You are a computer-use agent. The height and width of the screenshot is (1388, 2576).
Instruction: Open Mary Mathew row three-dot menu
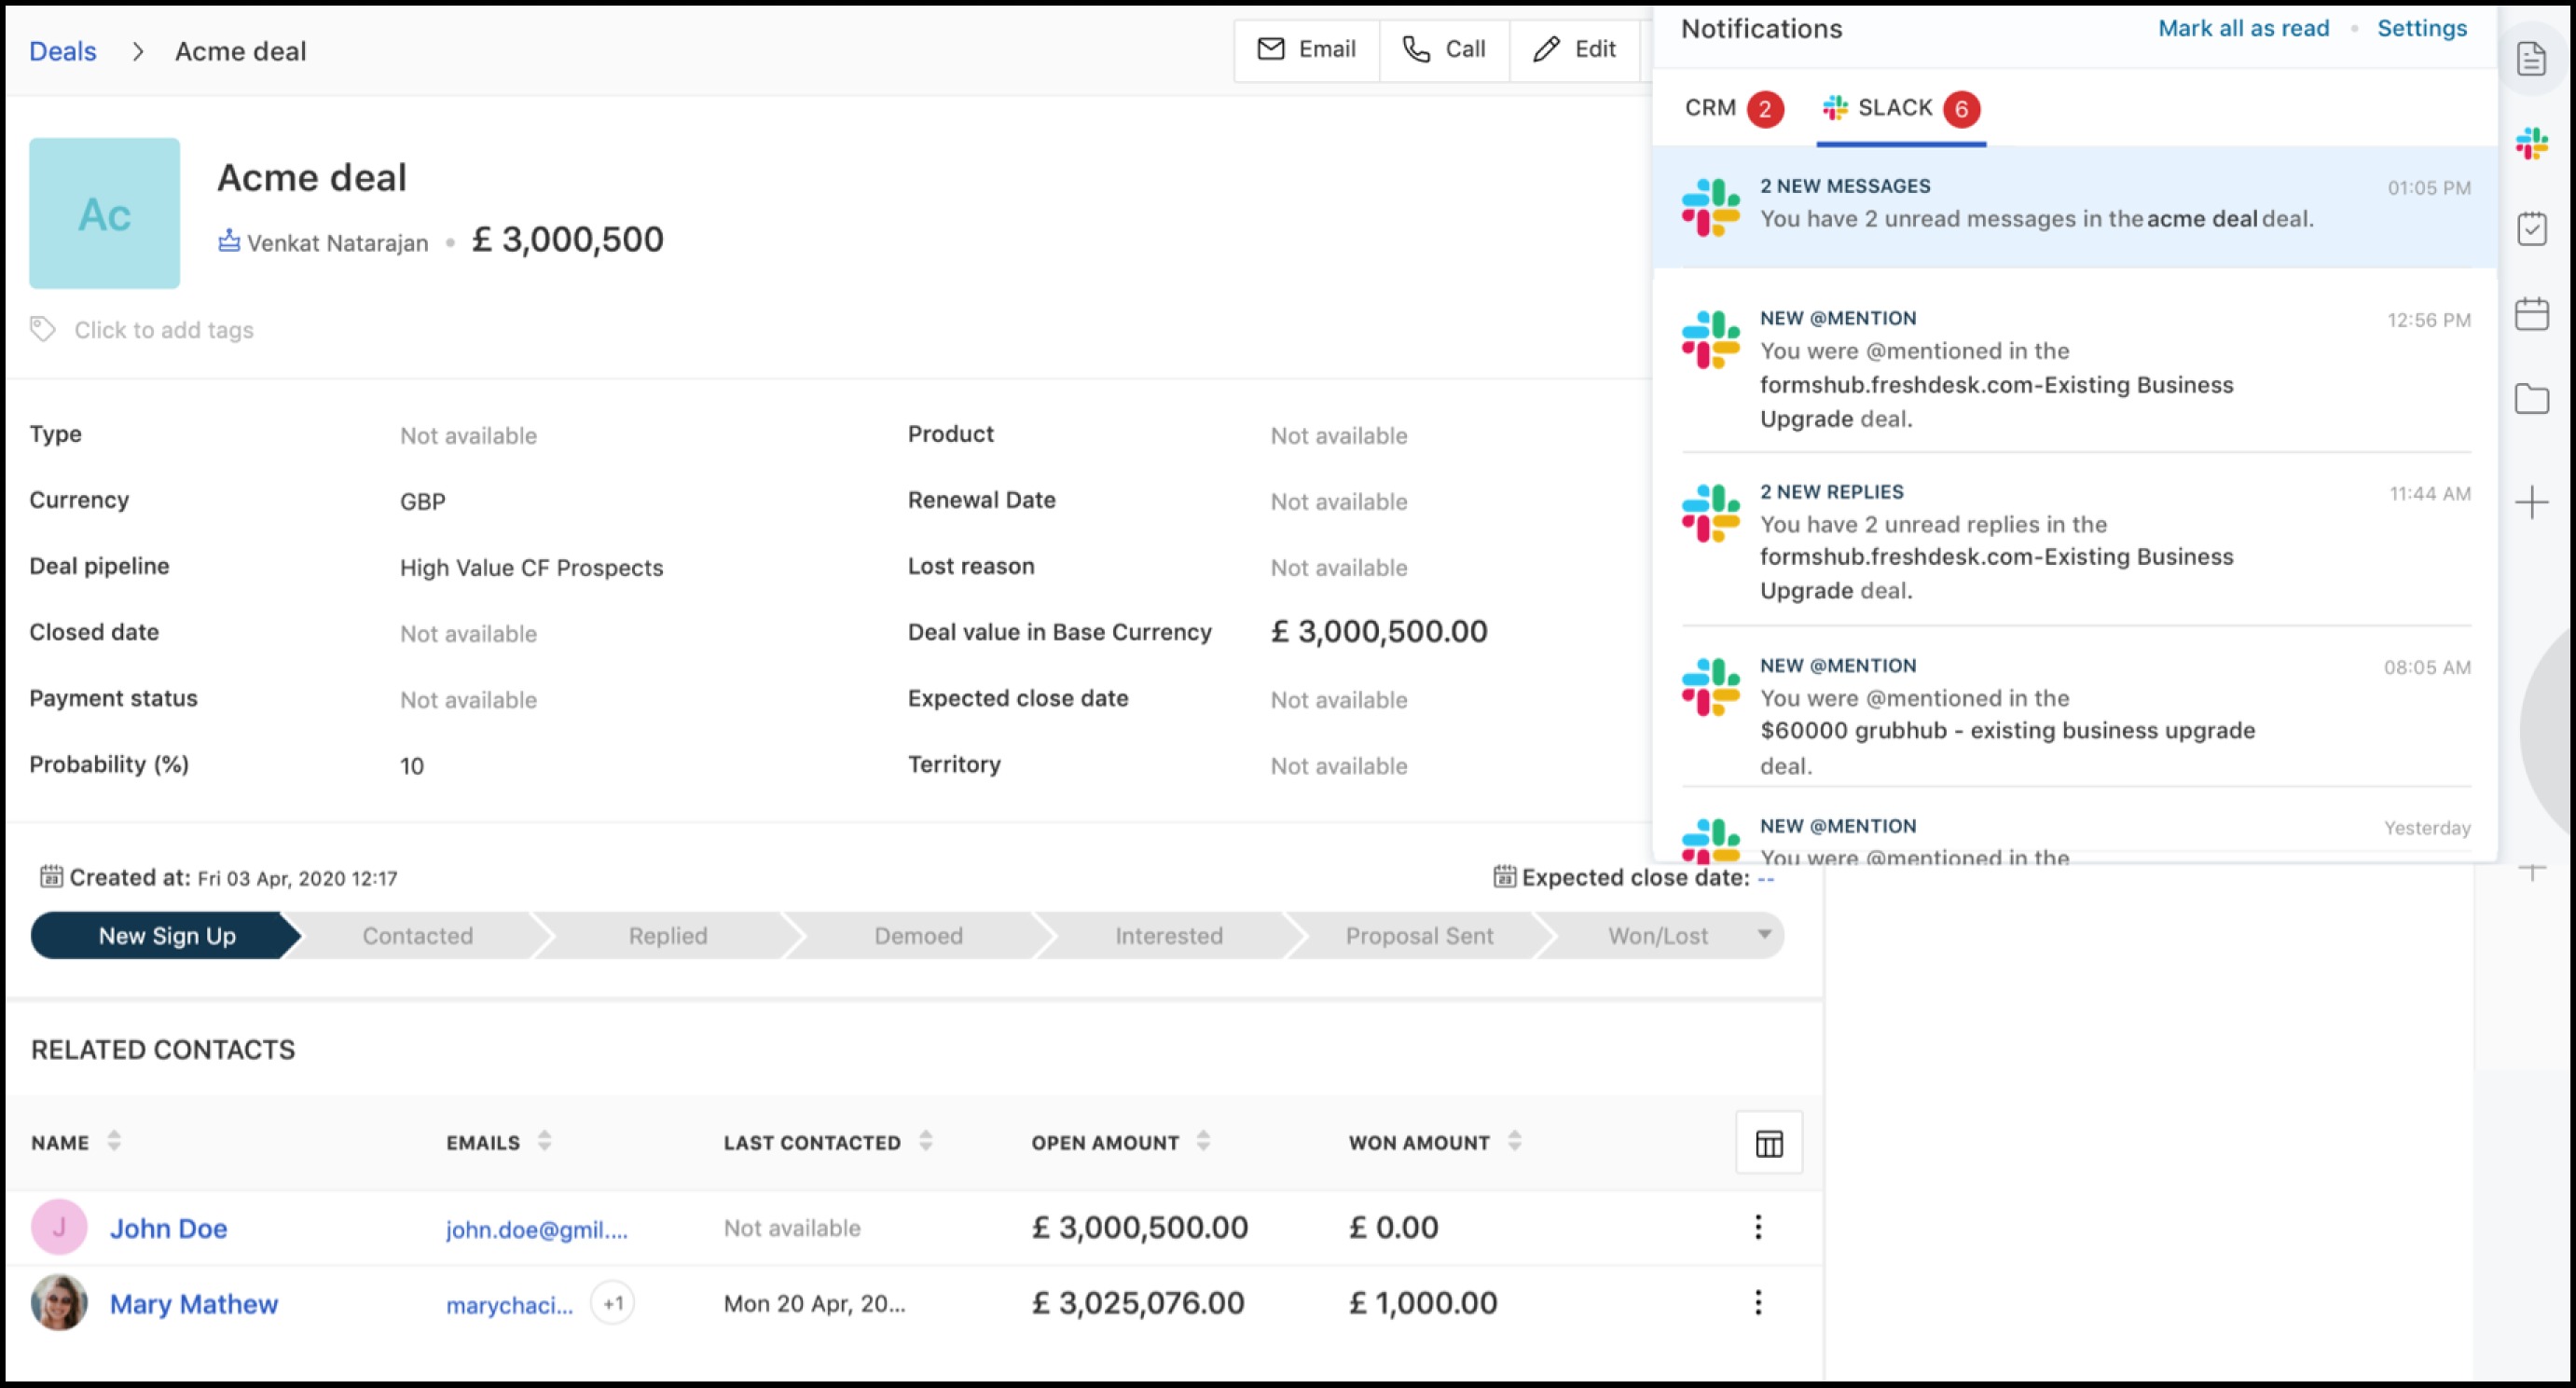(1758, 1302)
